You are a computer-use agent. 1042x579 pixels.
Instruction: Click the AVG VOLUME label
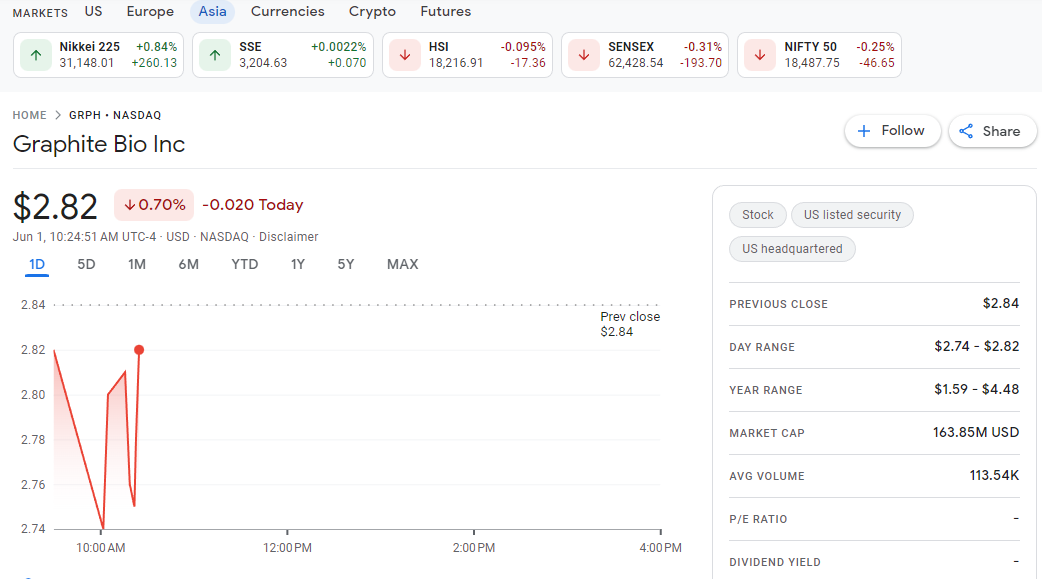click(x=767, y=476)
